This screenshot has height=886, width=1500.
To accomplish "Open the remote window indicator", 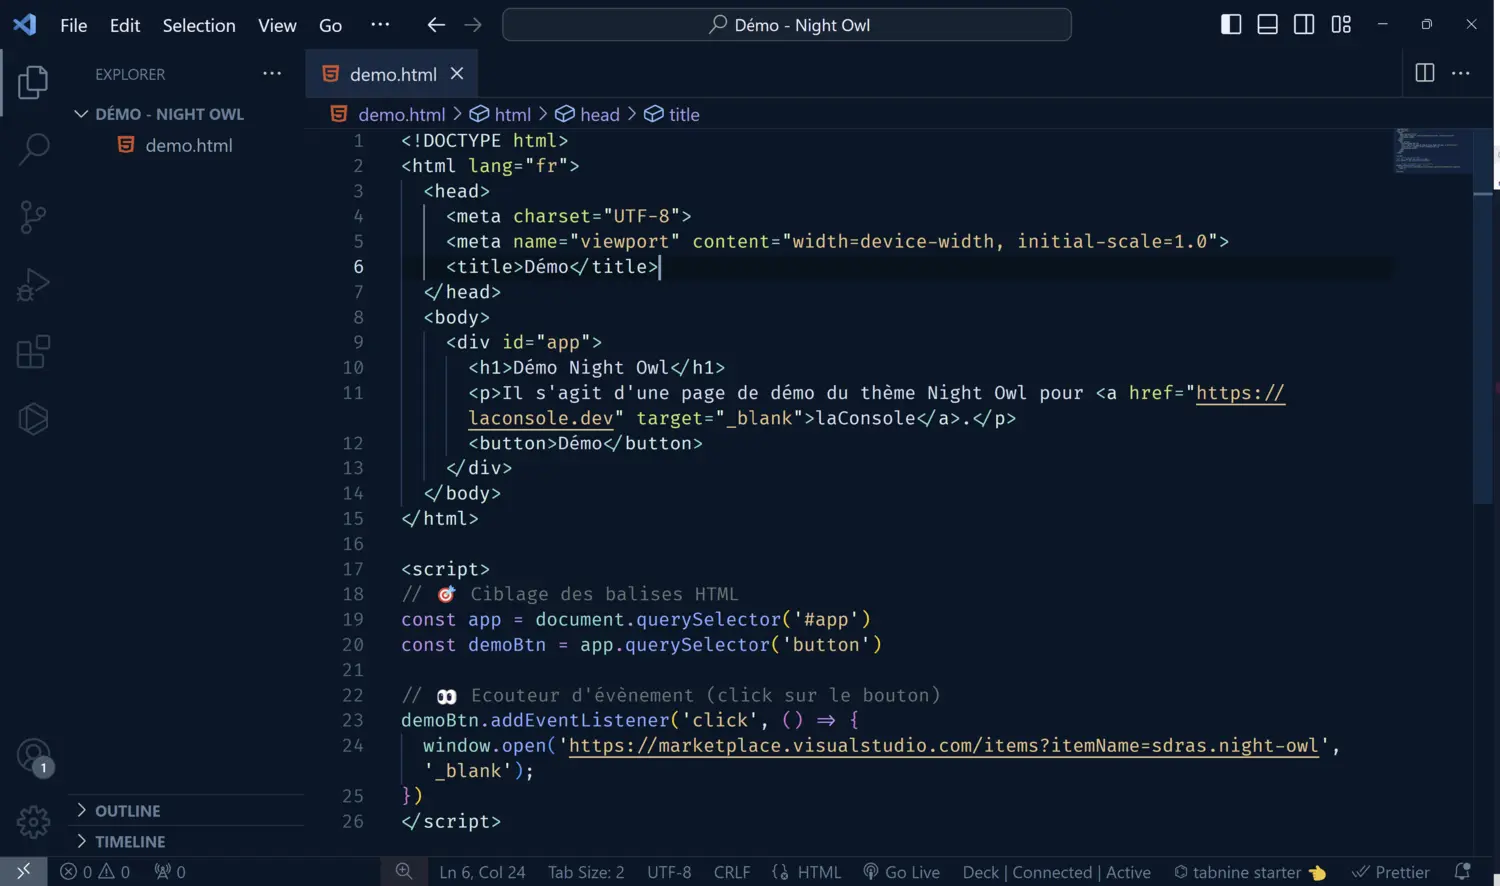I will [x=23, y=871].
